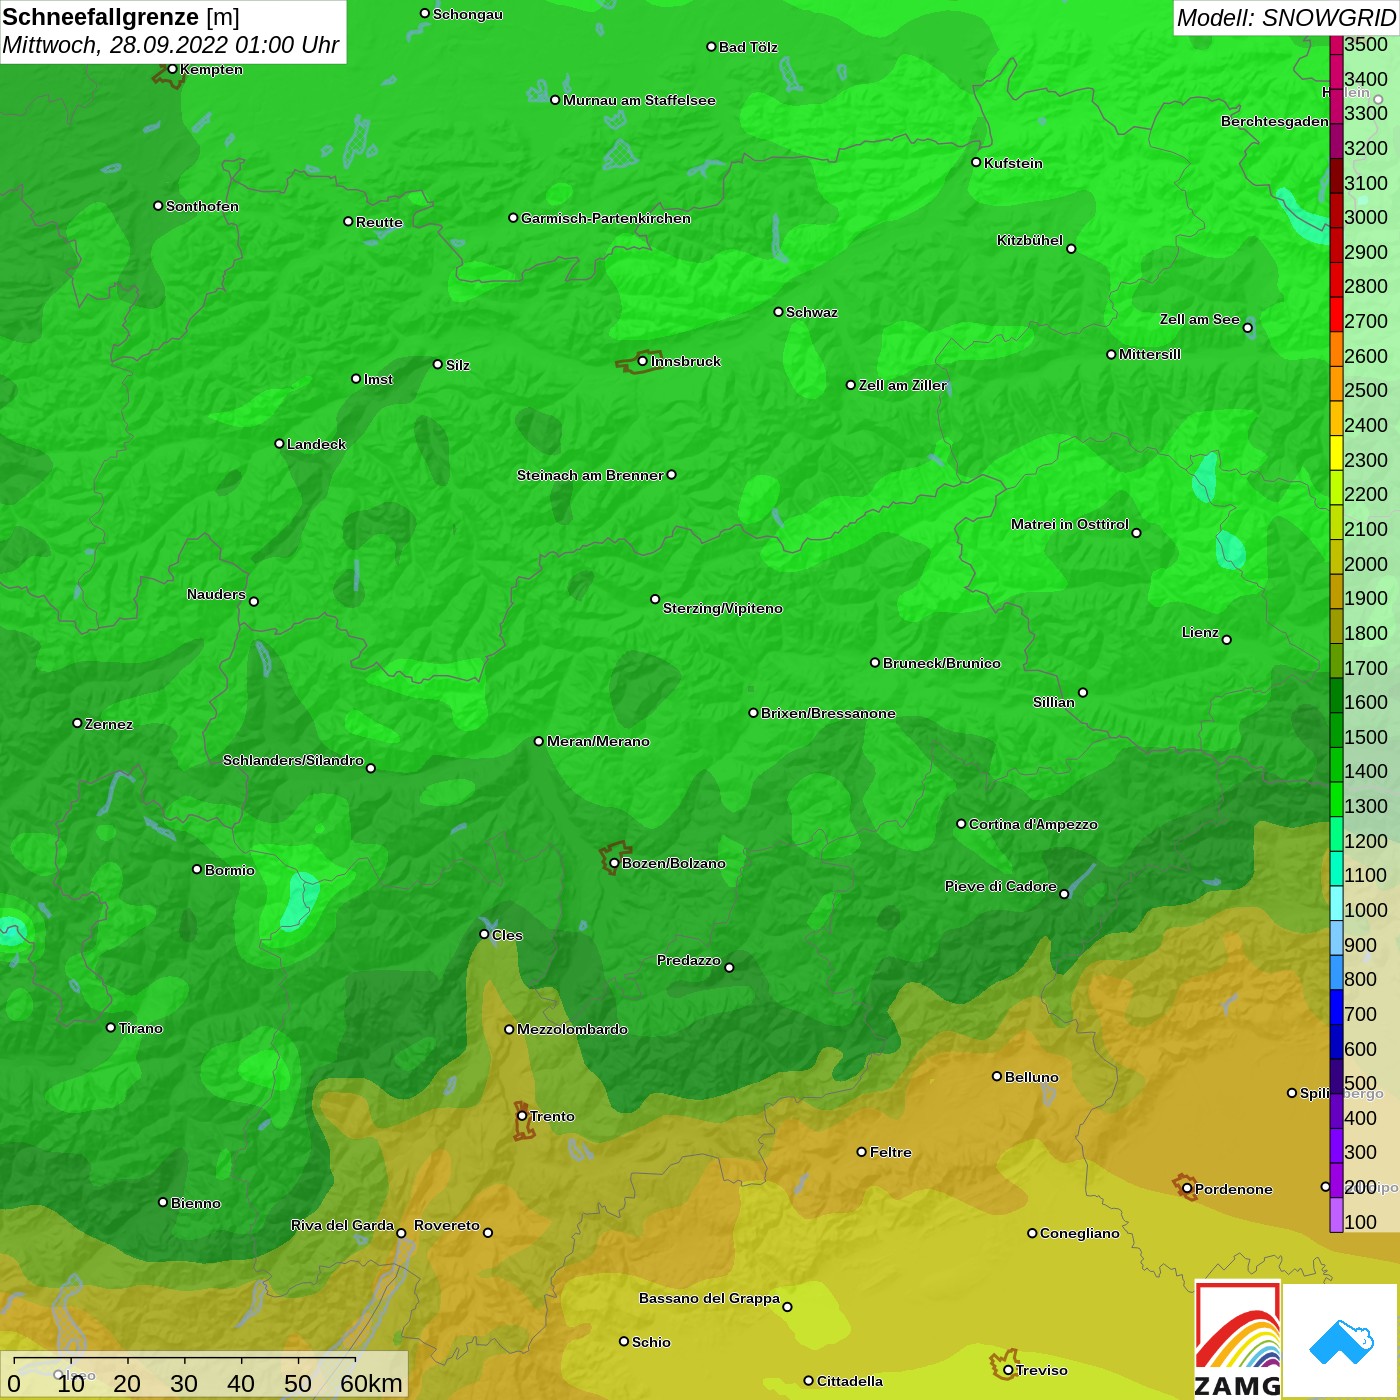Click the Mezzolombardo label
Screen dimensions: 1400x1400
click(572, 1029)
